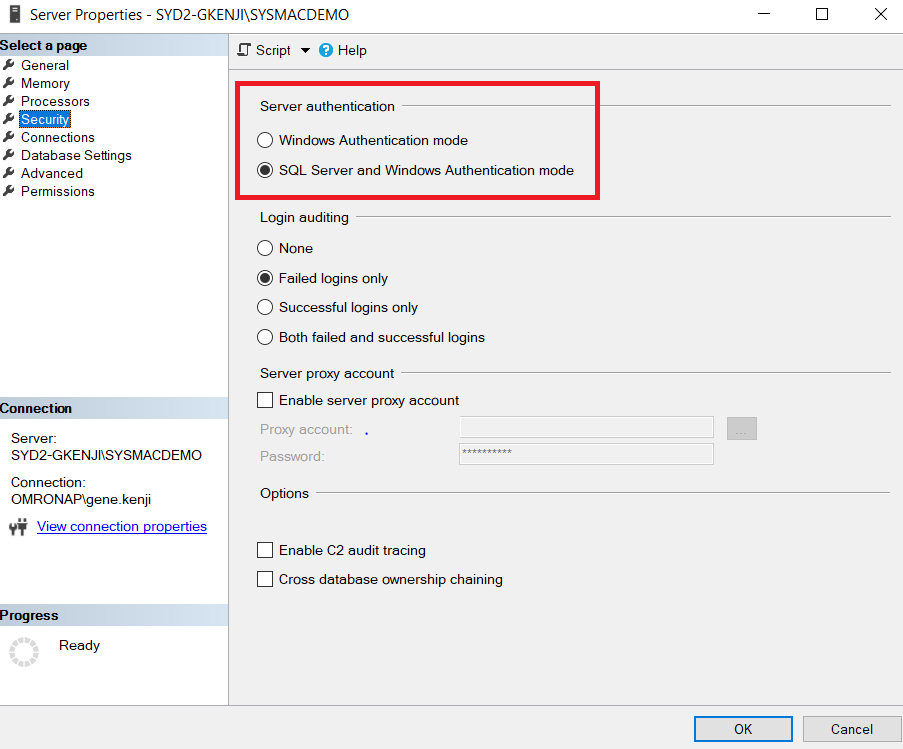
Task: Select the Connections page icon
Action: coord(11,137)
